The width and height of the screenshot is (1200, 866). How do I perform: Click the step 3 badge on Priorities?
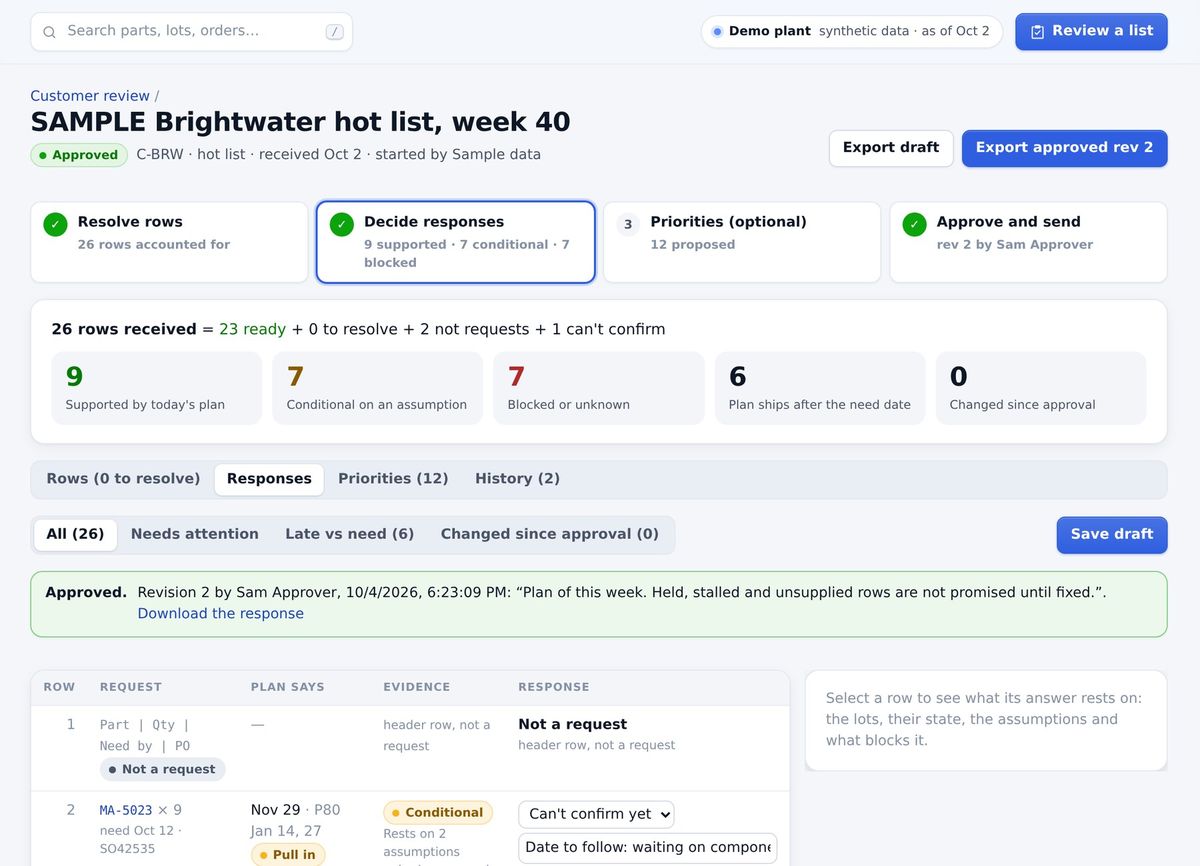pos(628,224)
